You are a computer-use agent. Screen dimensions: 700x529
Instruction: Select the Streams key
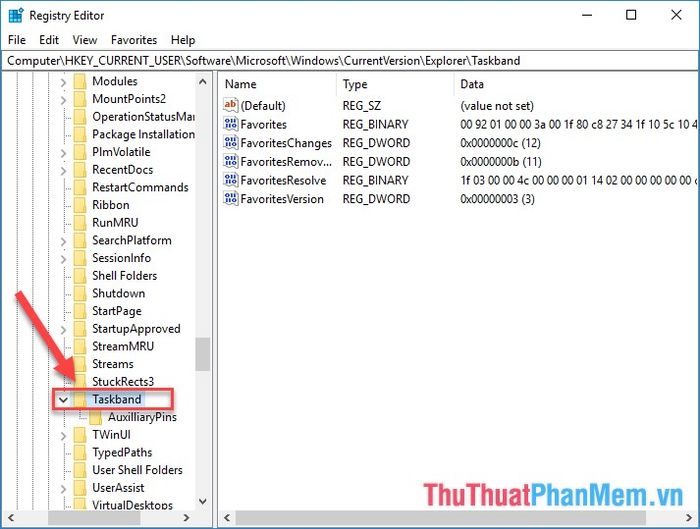tap(112, 364)
